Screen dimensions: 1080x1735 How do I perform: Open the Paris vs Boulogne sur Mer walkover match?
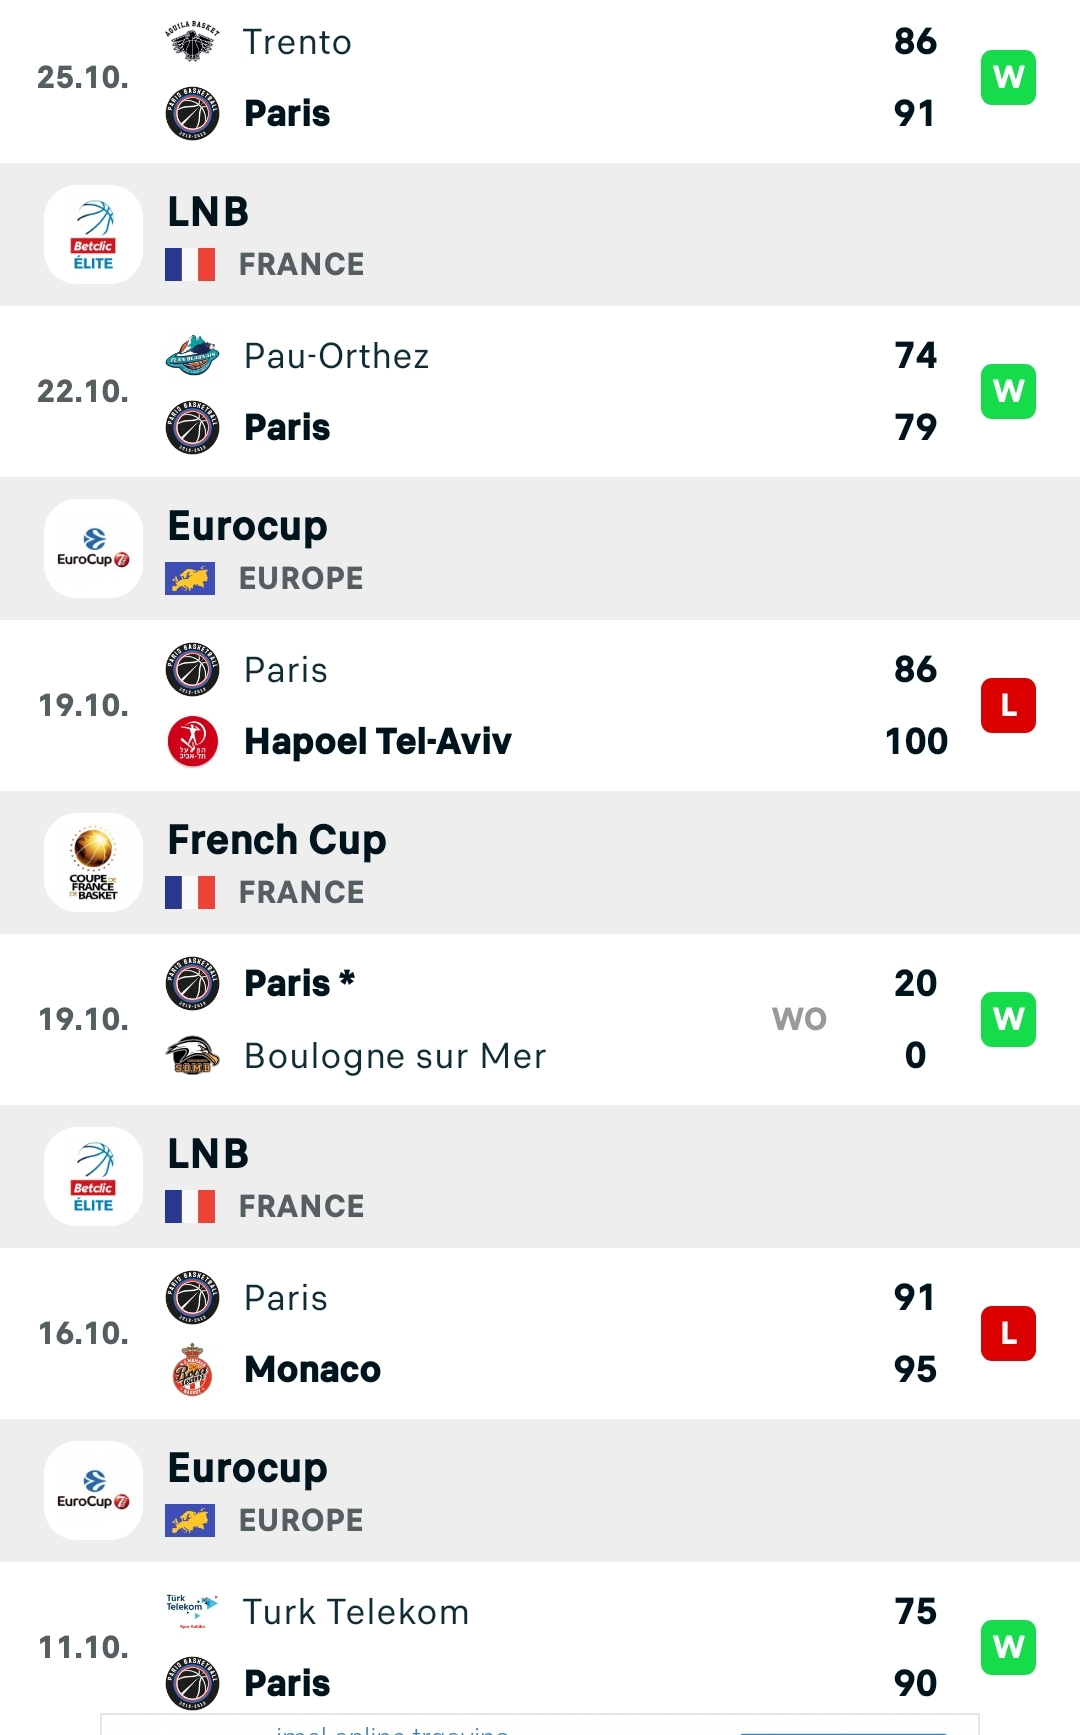click(x=540, y=1019)
